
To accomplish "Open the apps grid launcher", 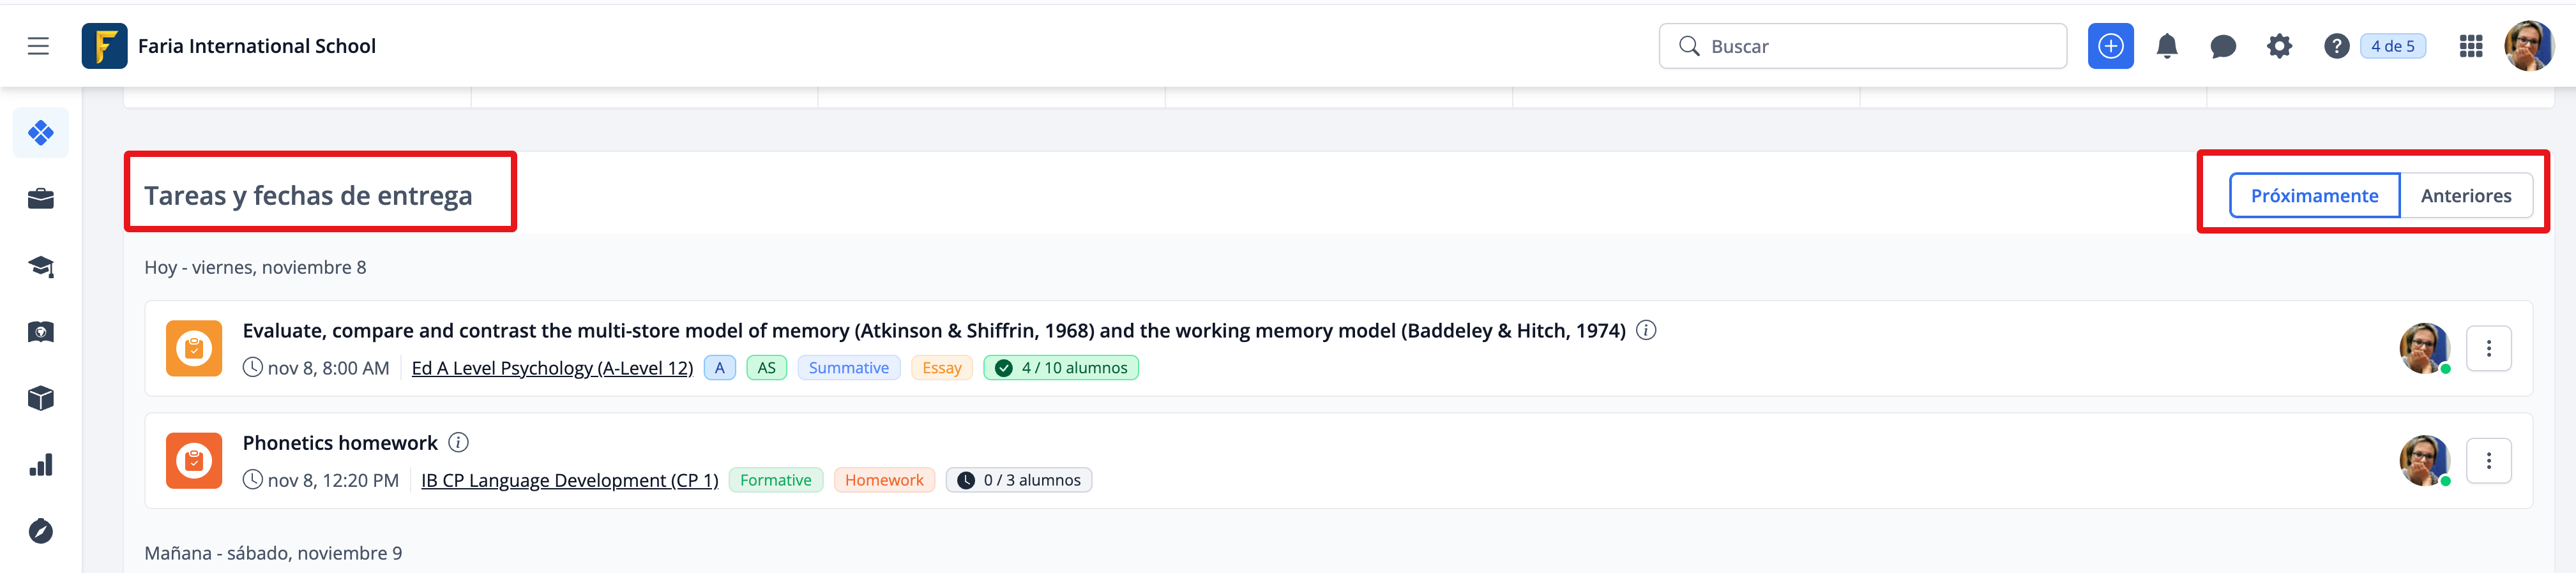I will coord(2471,46).
